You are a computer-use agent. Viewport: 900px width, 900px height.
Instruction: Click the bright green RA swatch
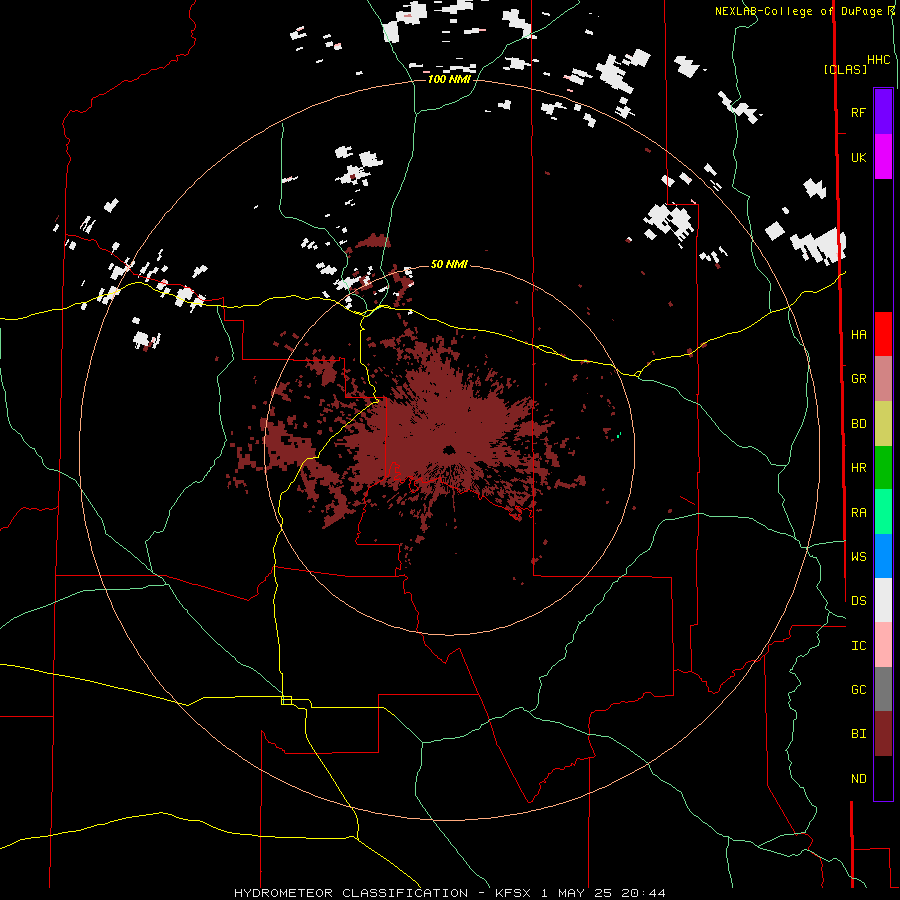[x=883, y=512]
